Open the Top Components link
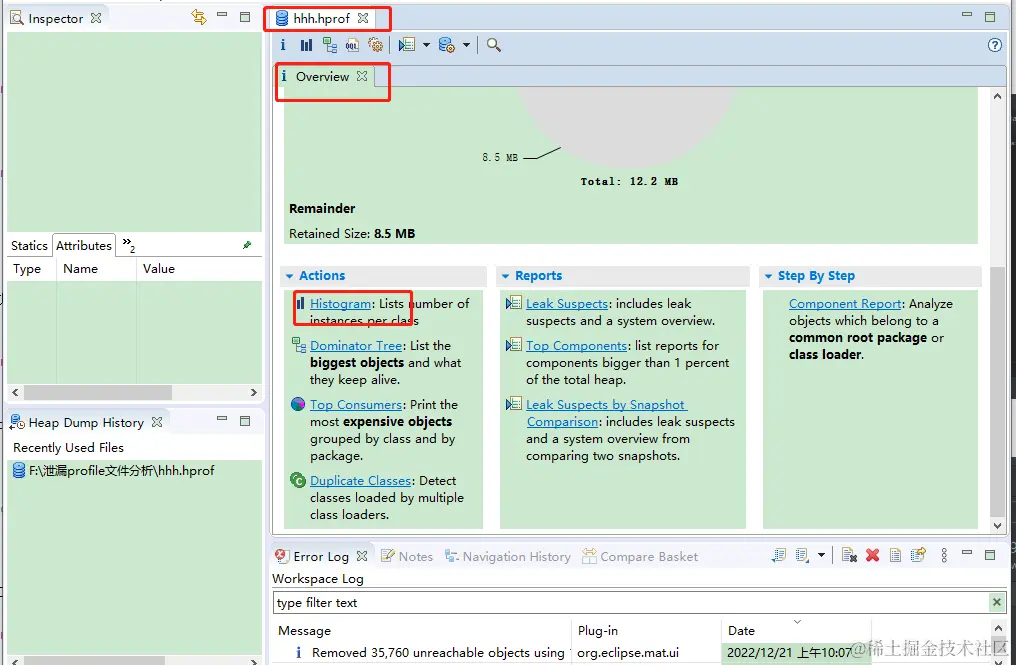 pyautogui.click(x=576, y=345)
